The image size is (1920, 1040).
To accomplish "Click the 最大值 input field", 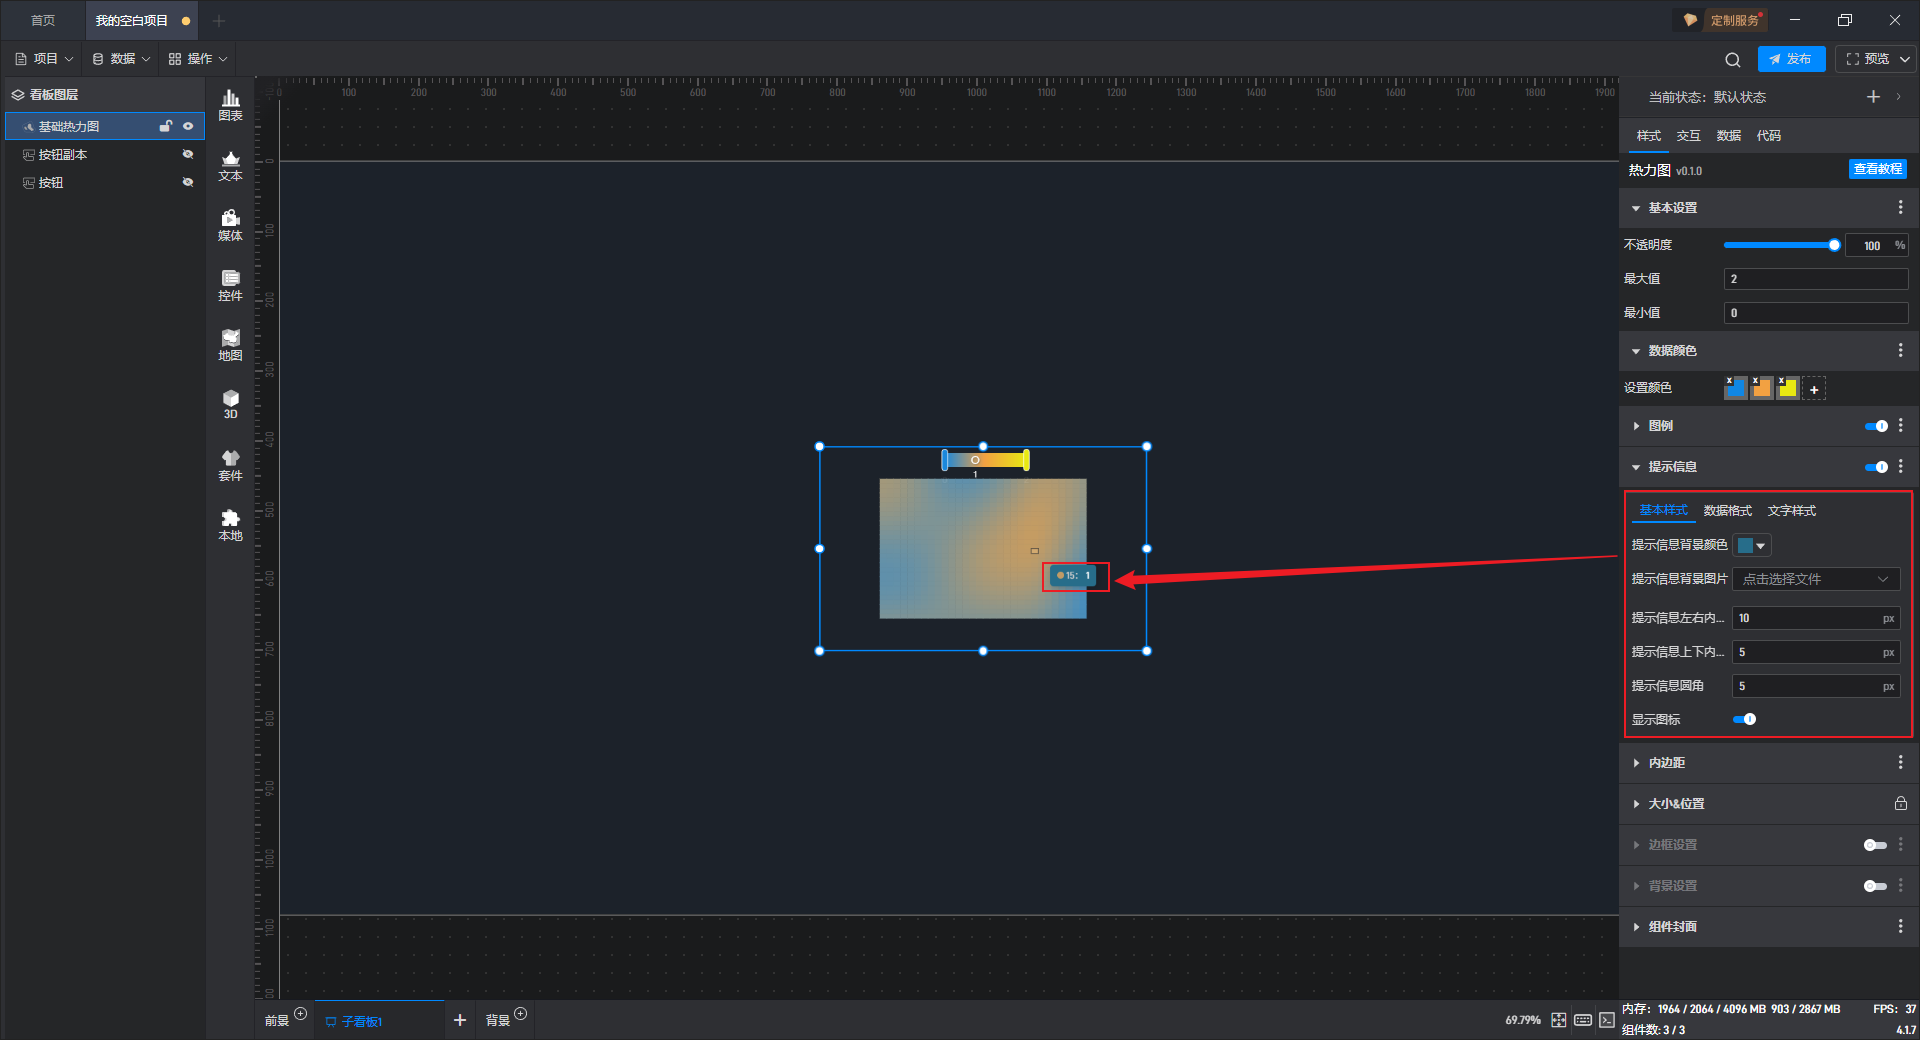I will (x=1816, y=279).
